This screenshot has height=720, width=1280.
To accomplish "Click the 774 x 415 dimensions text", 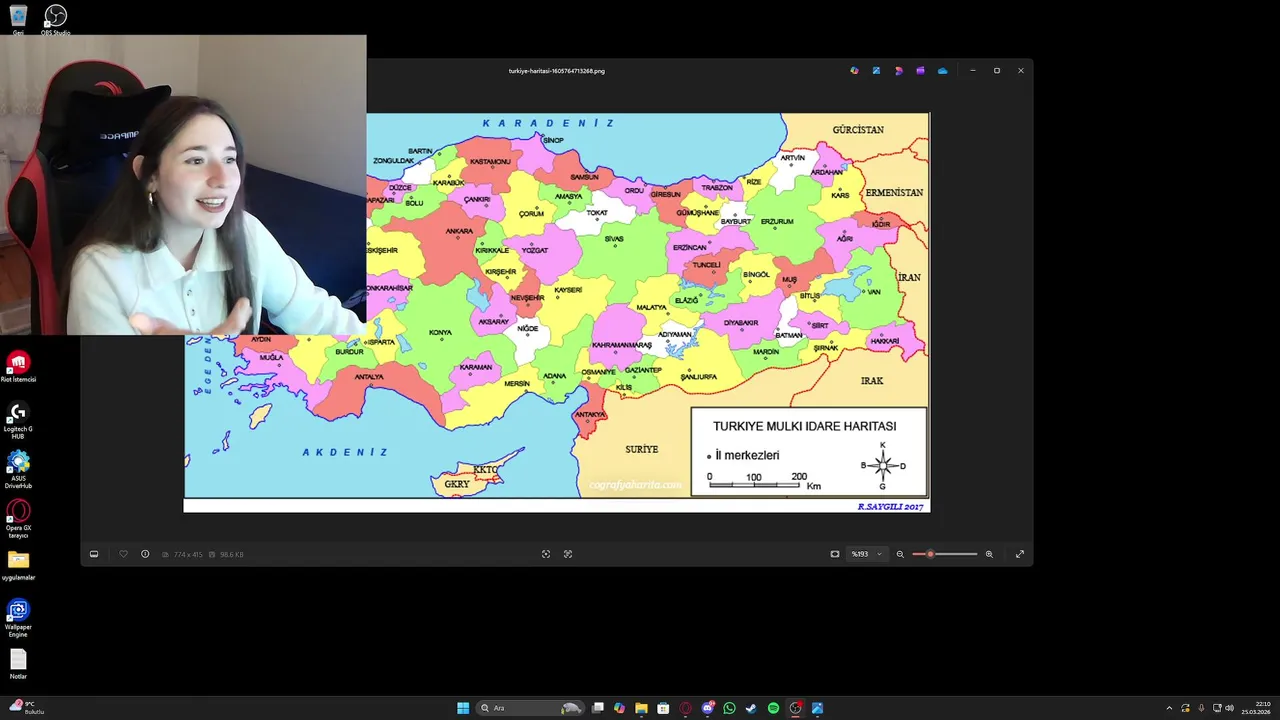I will 188,554.
